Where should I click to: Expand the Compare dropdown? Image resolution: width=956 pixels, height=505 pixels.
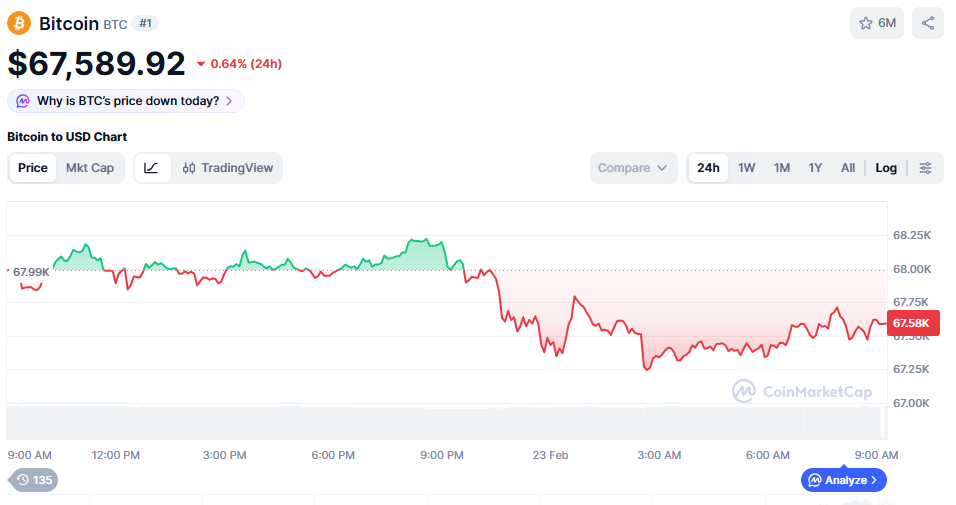click(633, 168)
